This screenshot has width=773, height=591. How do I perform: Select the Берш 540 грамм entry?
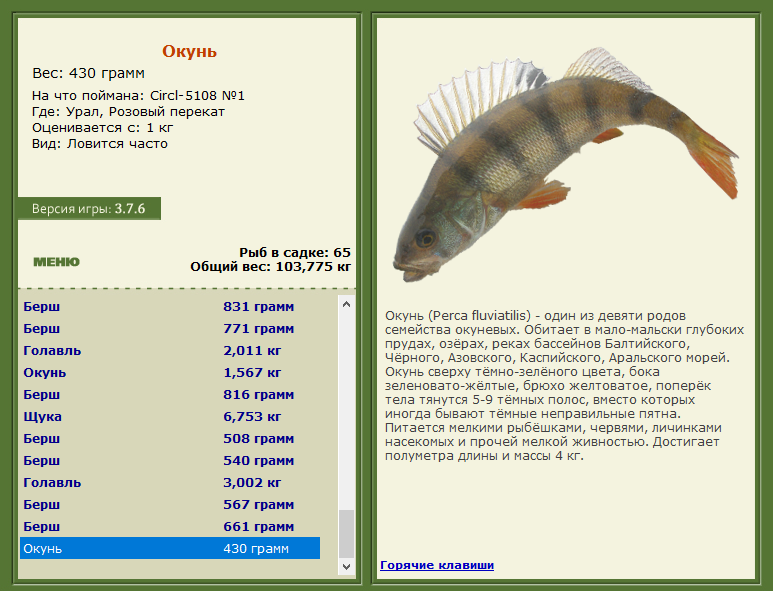coord(169,461)
